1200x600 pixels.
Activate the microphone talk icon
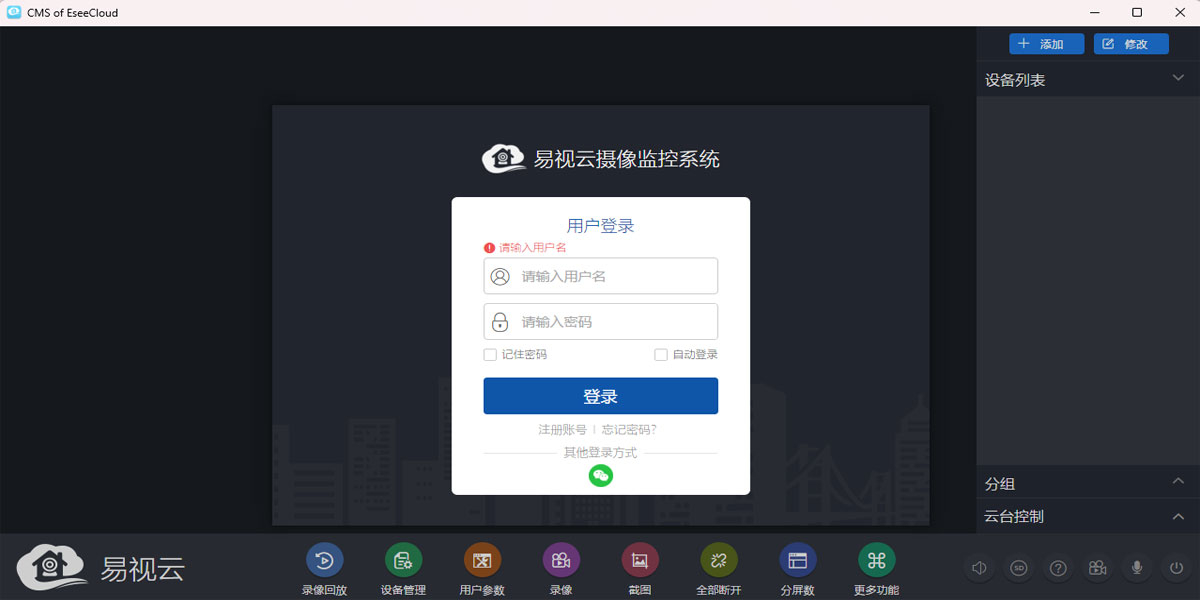click(x=1136, y=567)
